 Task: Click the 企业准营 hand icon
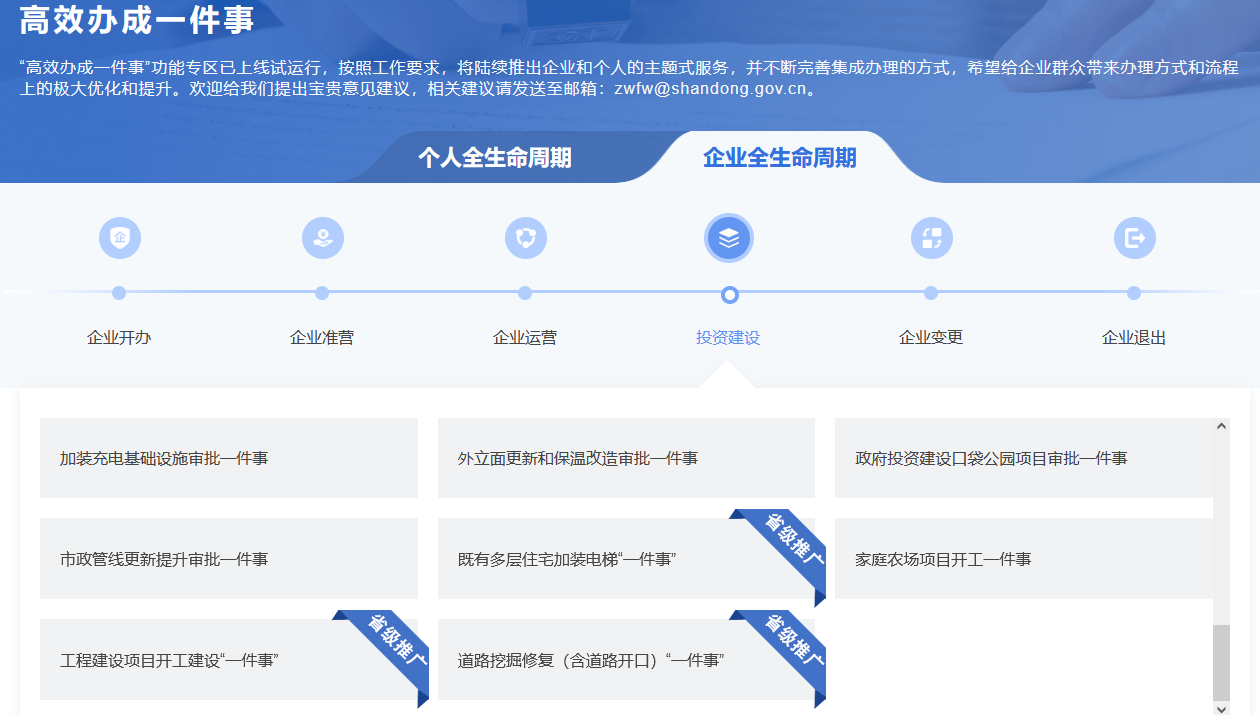pos(322,238)
